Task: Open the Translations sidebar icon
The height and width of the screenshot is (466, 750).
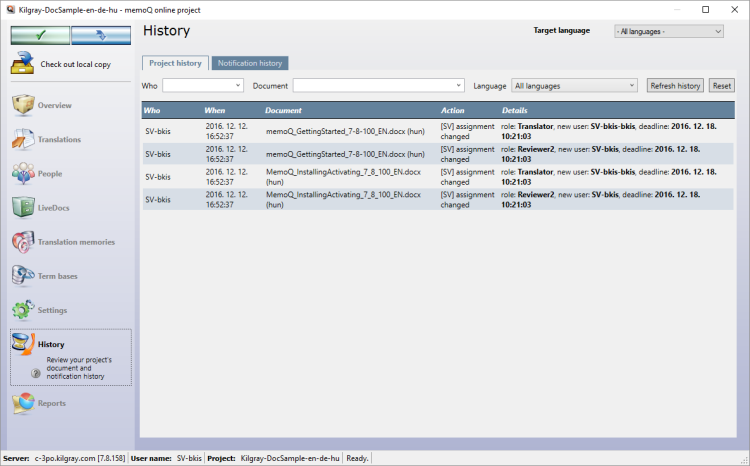Action: pos(23,140)
